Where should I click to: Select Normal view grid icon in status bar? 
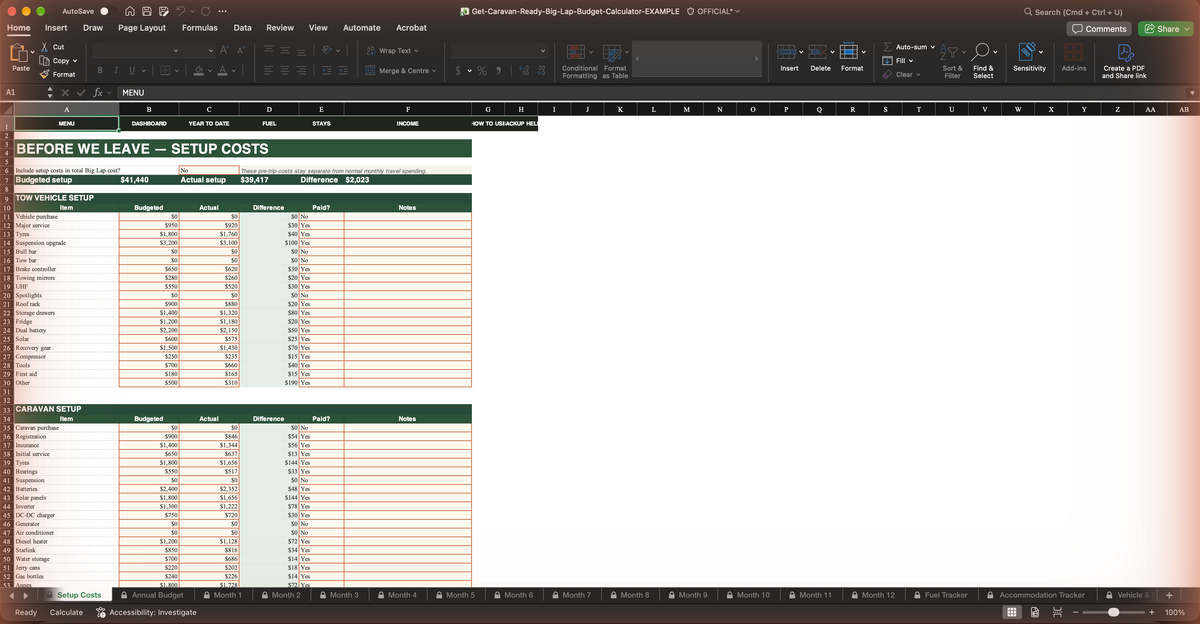tap(1012, 611)
